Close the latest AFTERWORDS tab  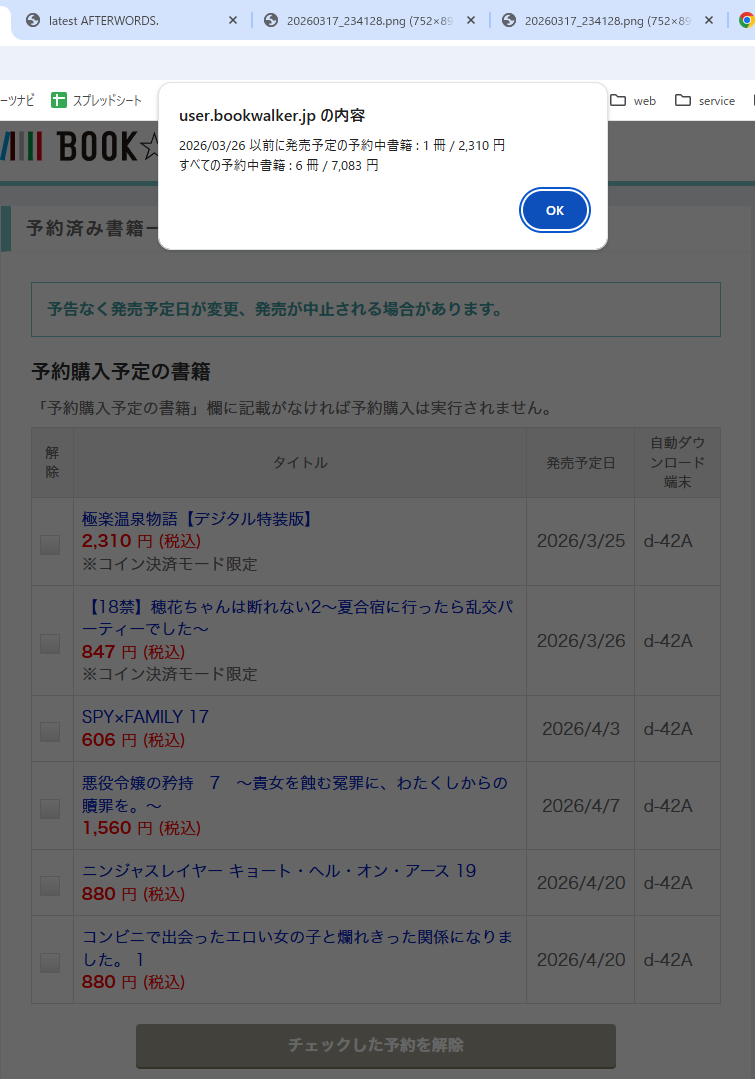point(233,20)
